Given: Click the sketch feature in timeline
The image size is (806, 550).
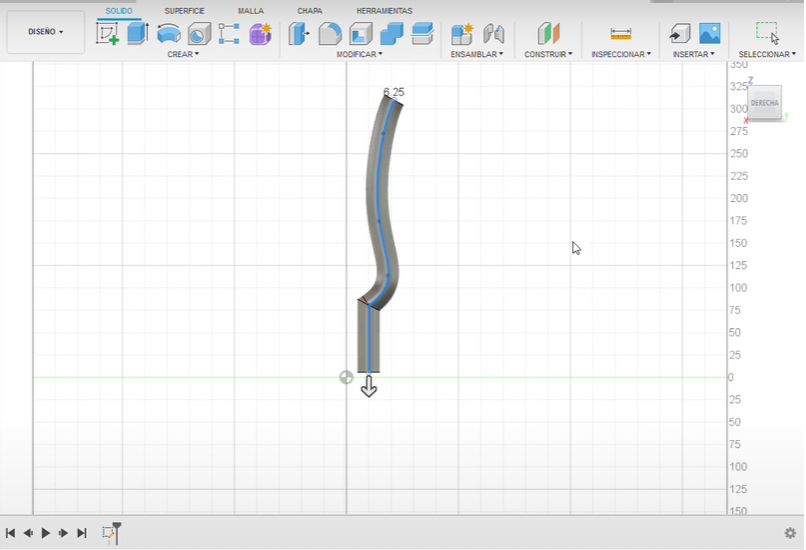Looking at the screenshot, I should tap(107, 533).
